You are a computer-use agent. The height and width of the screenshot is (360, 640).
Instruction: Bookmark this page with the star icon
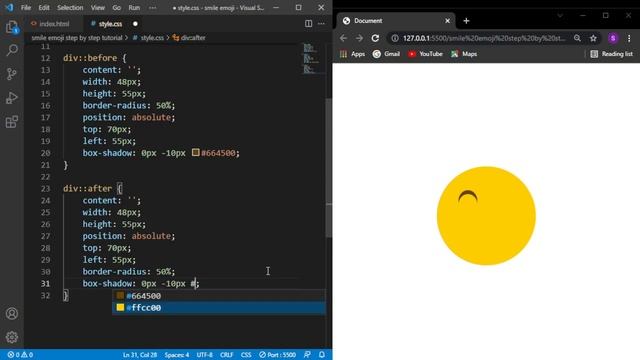coord(593,38)
